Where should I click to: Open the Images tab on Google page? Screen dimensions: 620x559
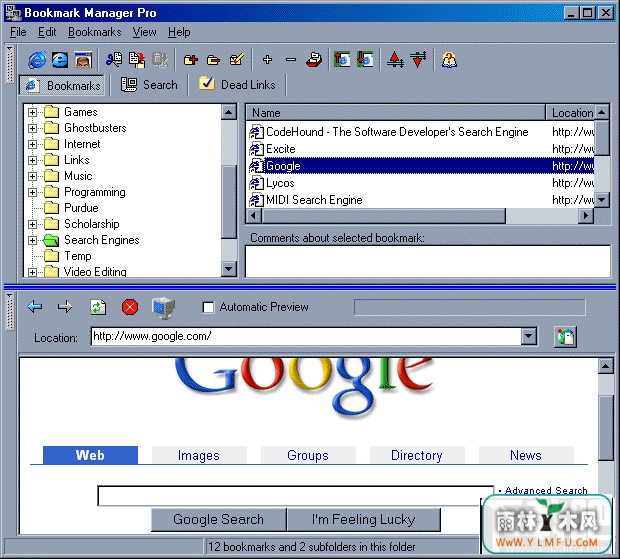[x=199, y=455]
